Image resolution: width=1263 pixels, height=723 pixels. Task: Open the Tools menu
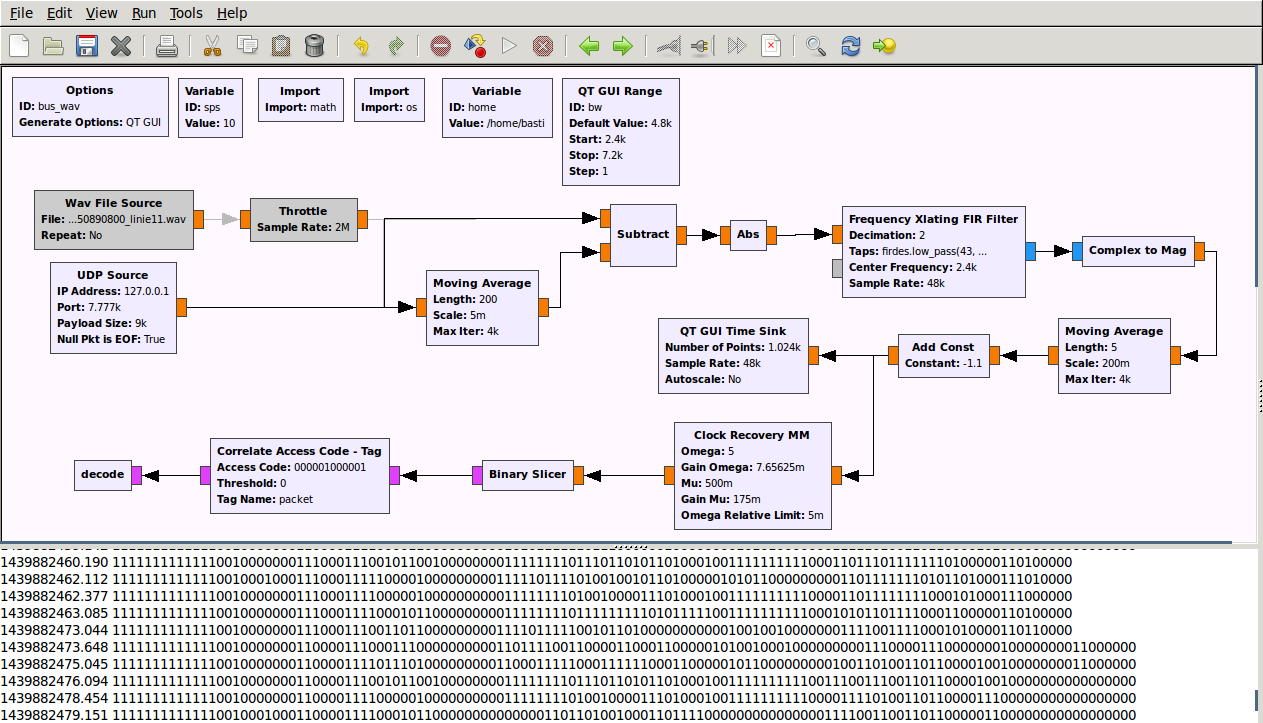coord(186,13)
